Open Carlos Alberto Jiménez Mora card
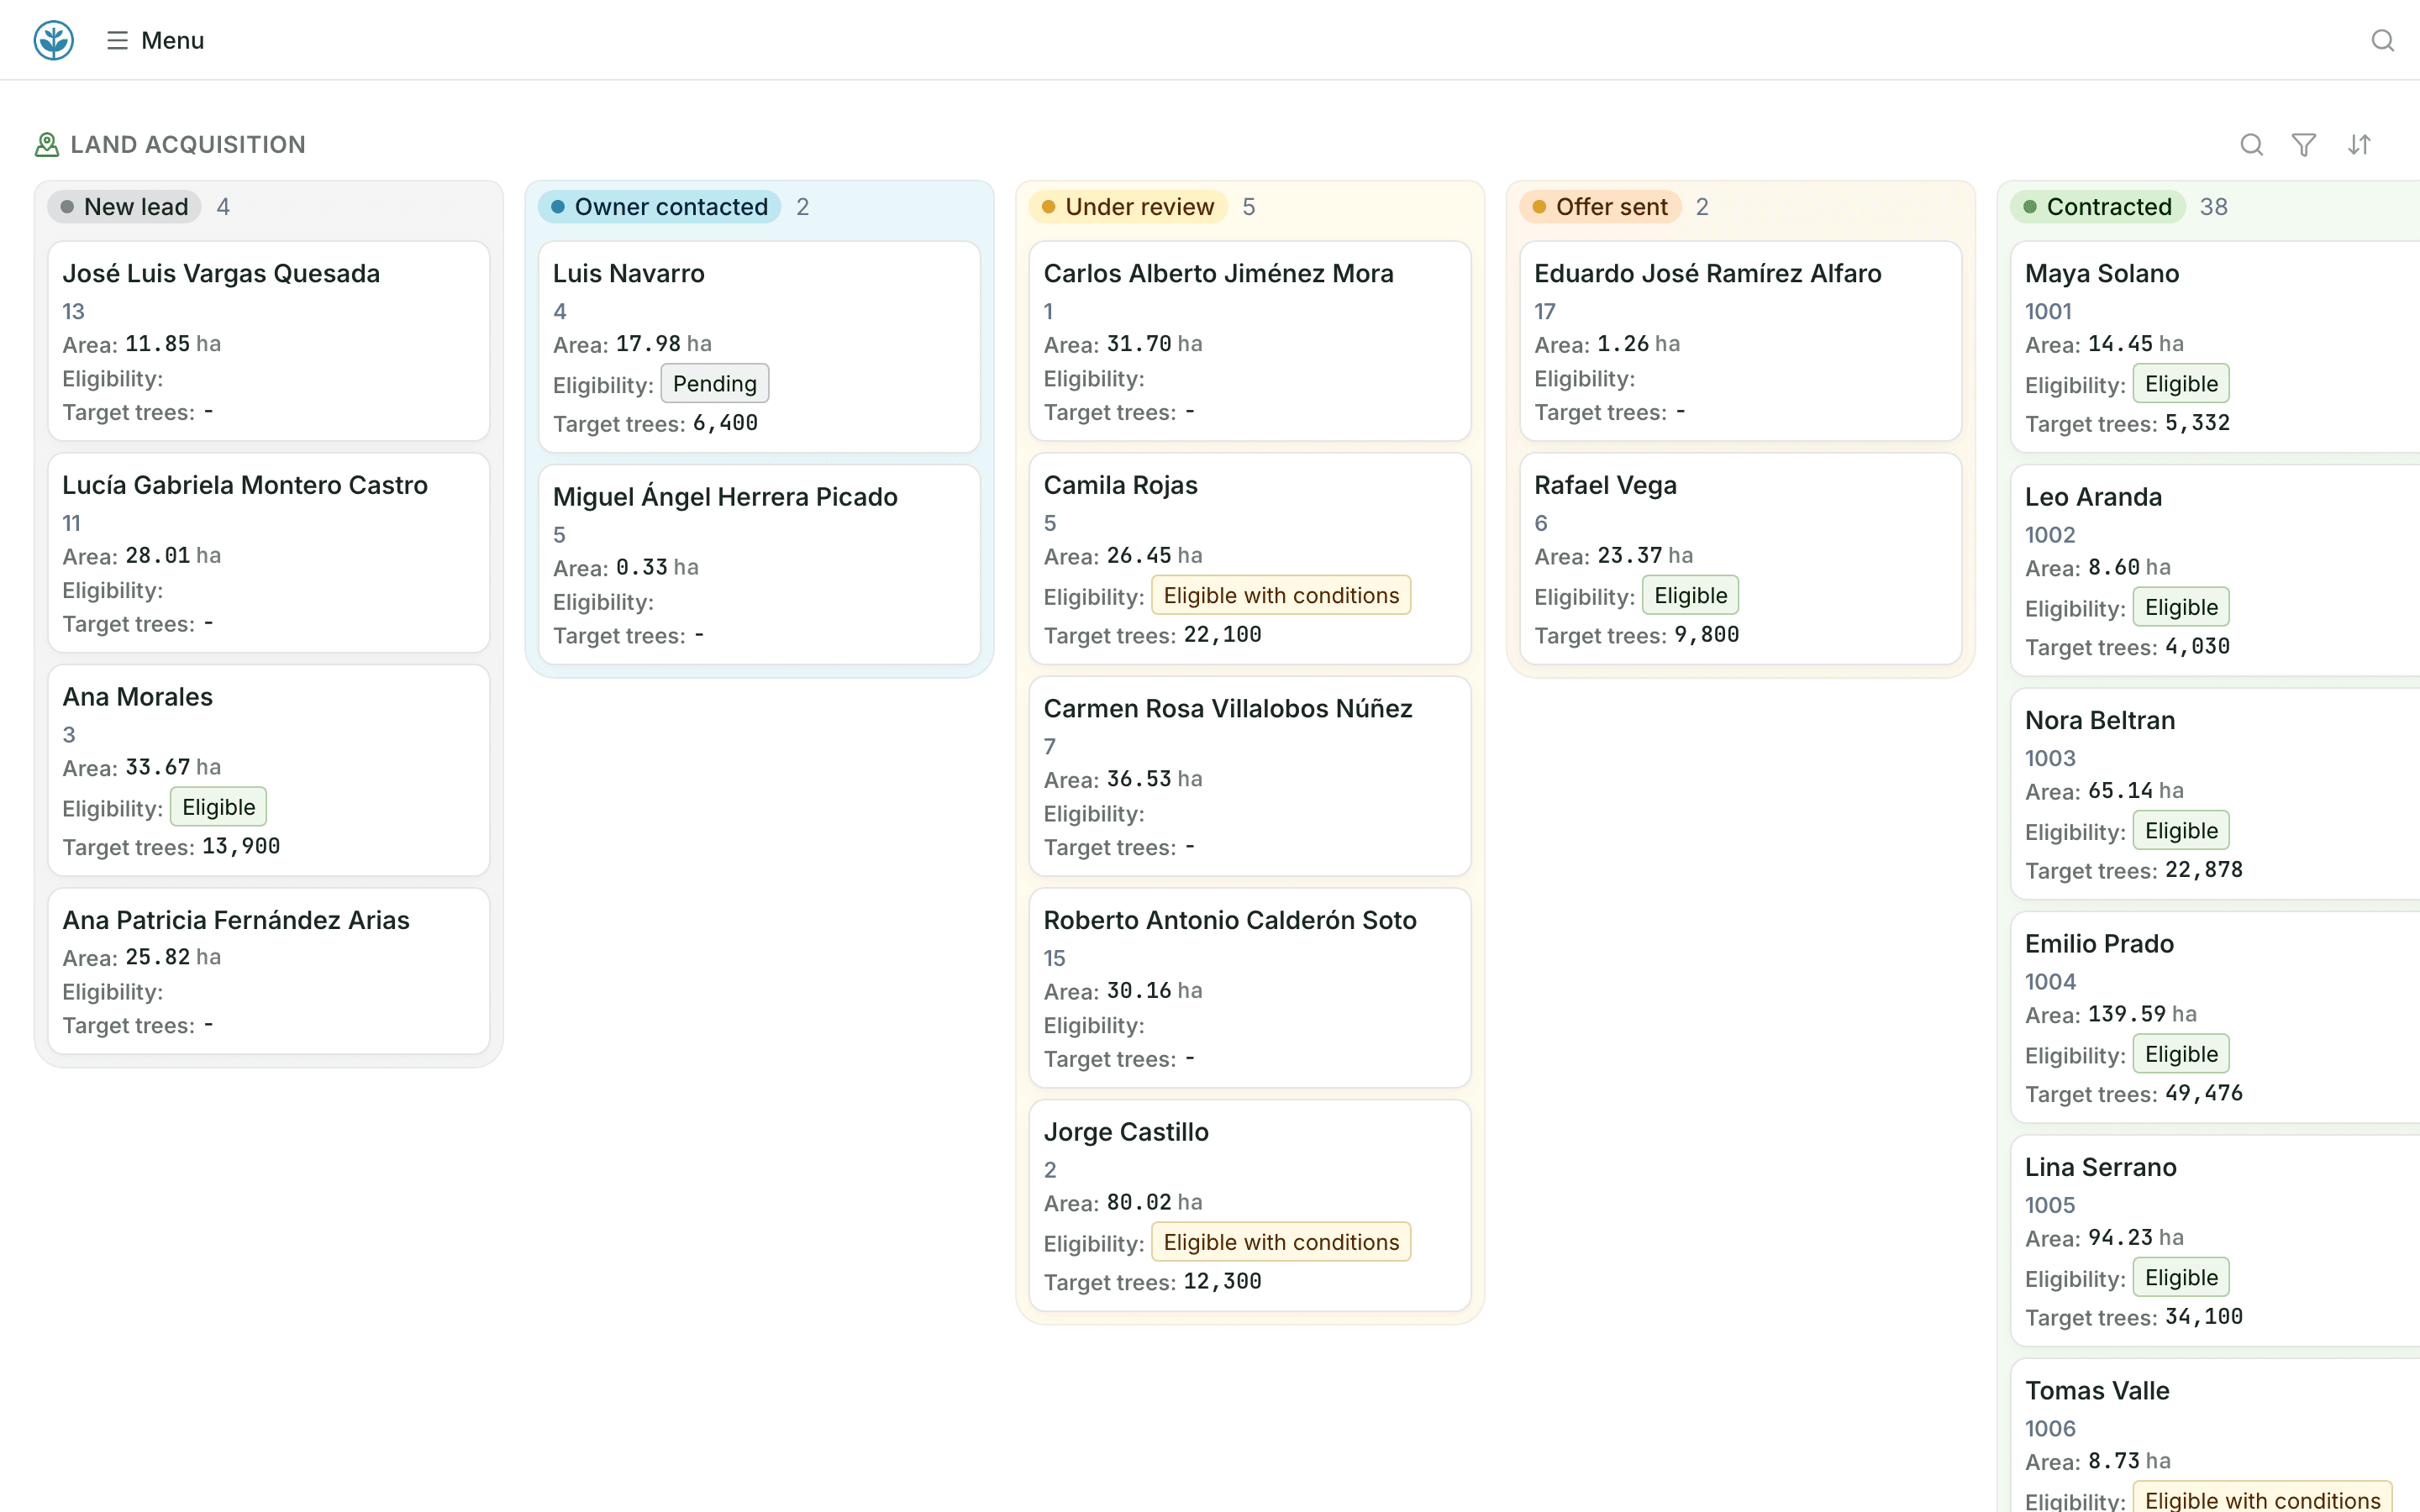The height and width of the screenshot is (1512, 2420). 1250,341
